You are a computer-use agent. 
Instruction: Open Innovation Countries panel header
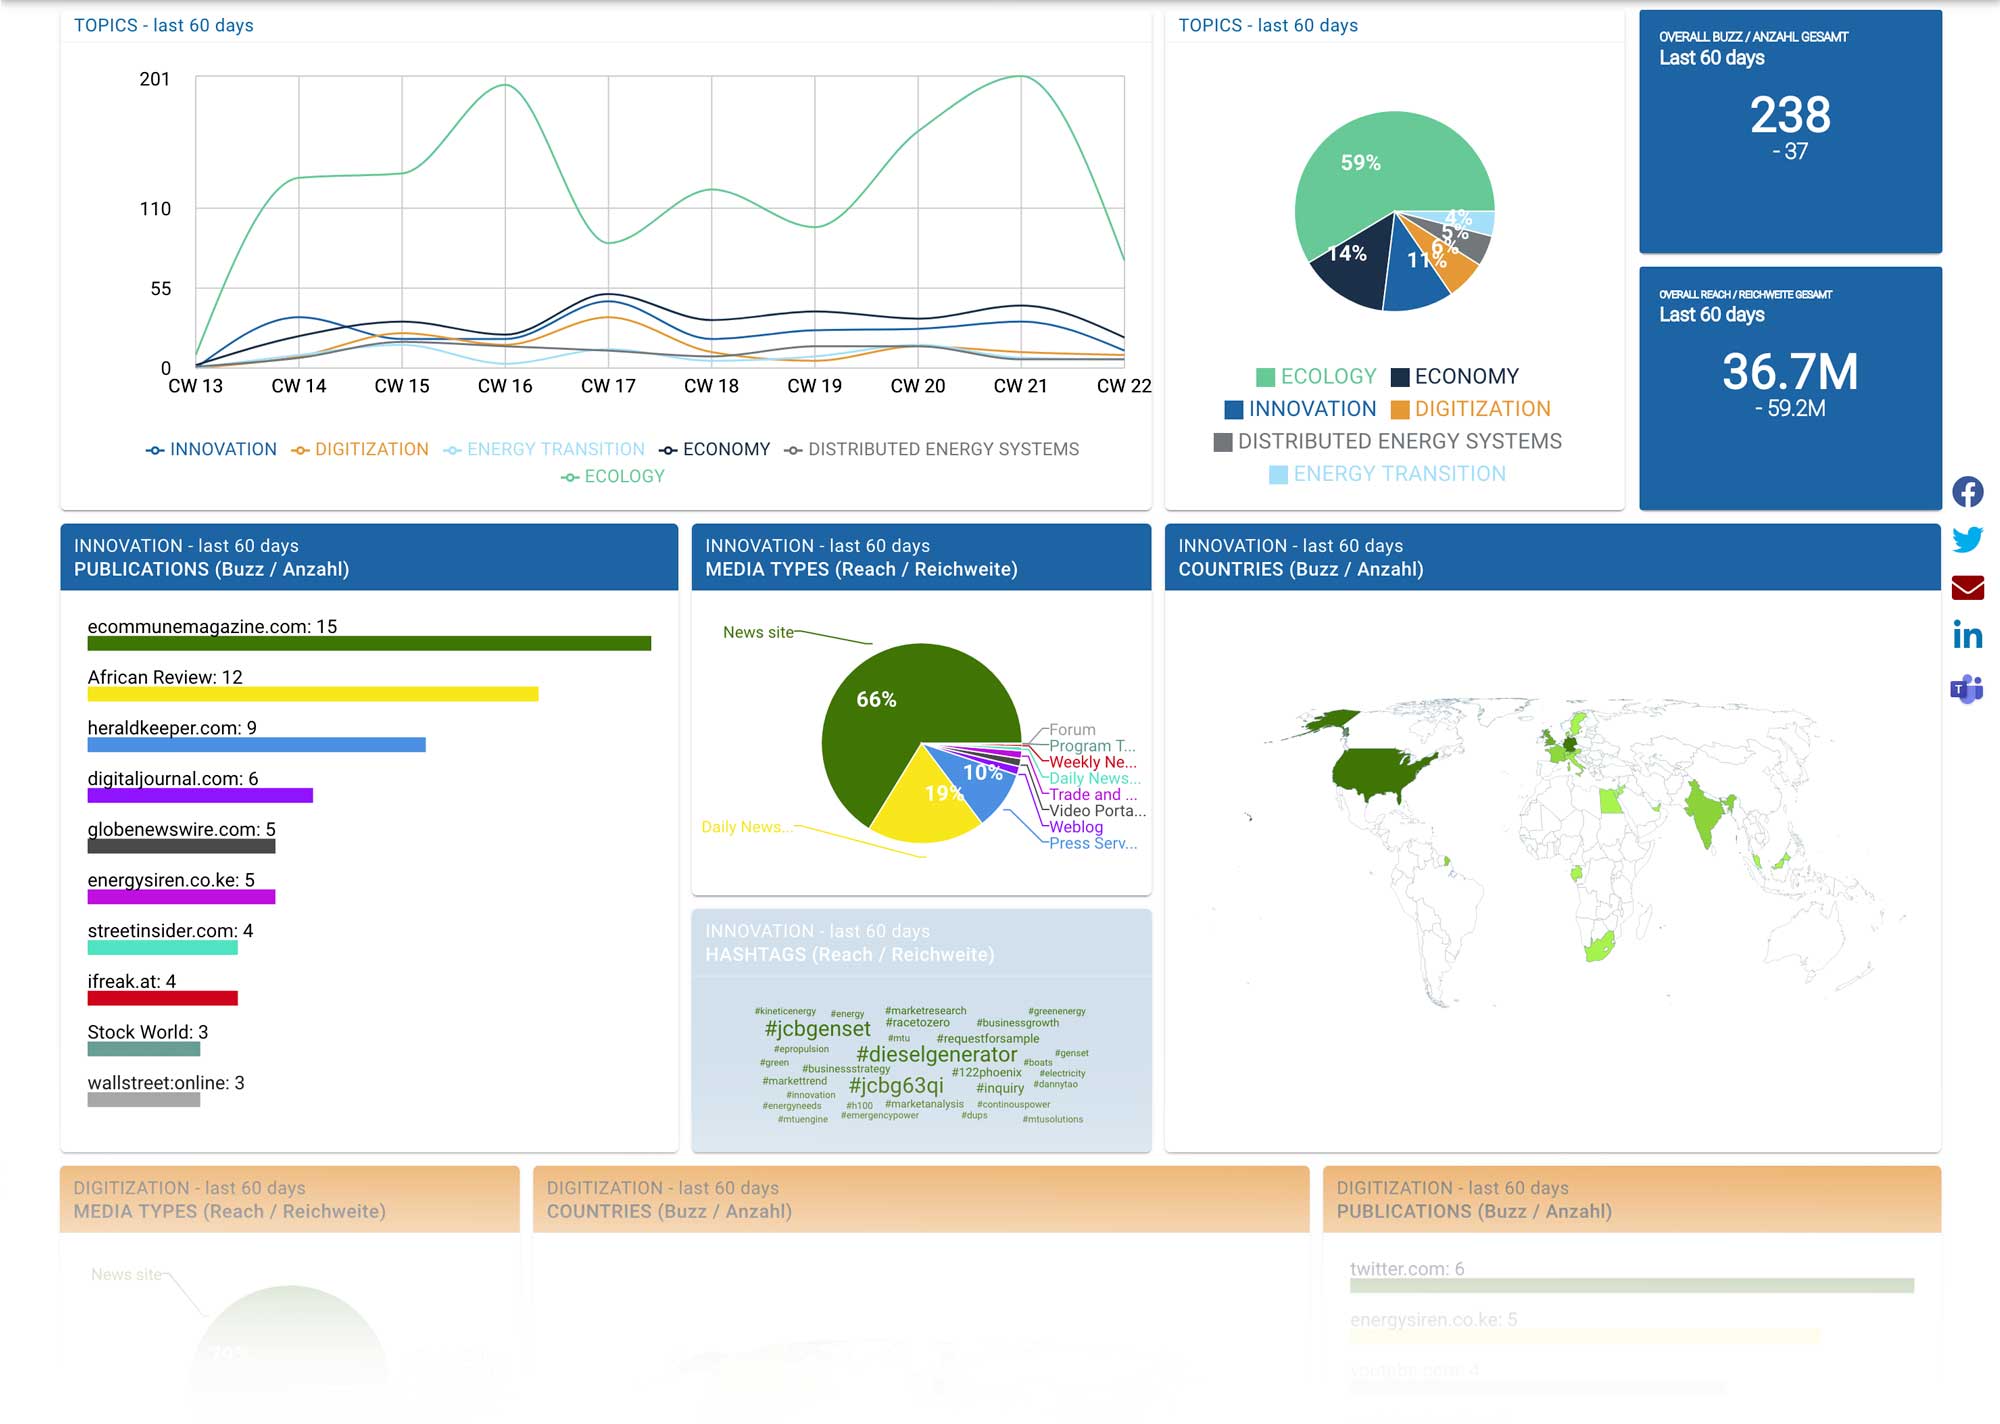(1552, 557)
